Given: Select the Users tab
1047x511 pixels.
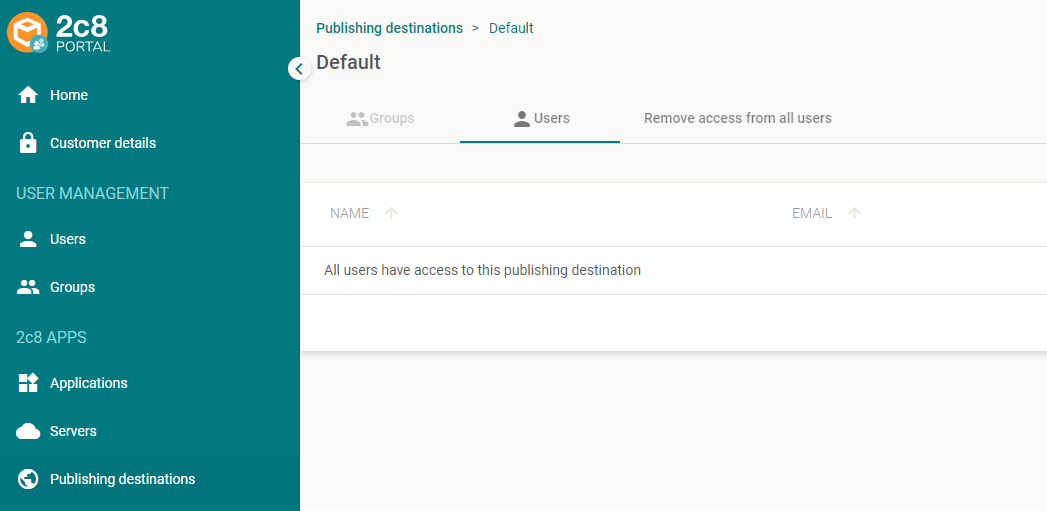Looking at the screenshot, I should pyautogui.click(x=540, y=118).
